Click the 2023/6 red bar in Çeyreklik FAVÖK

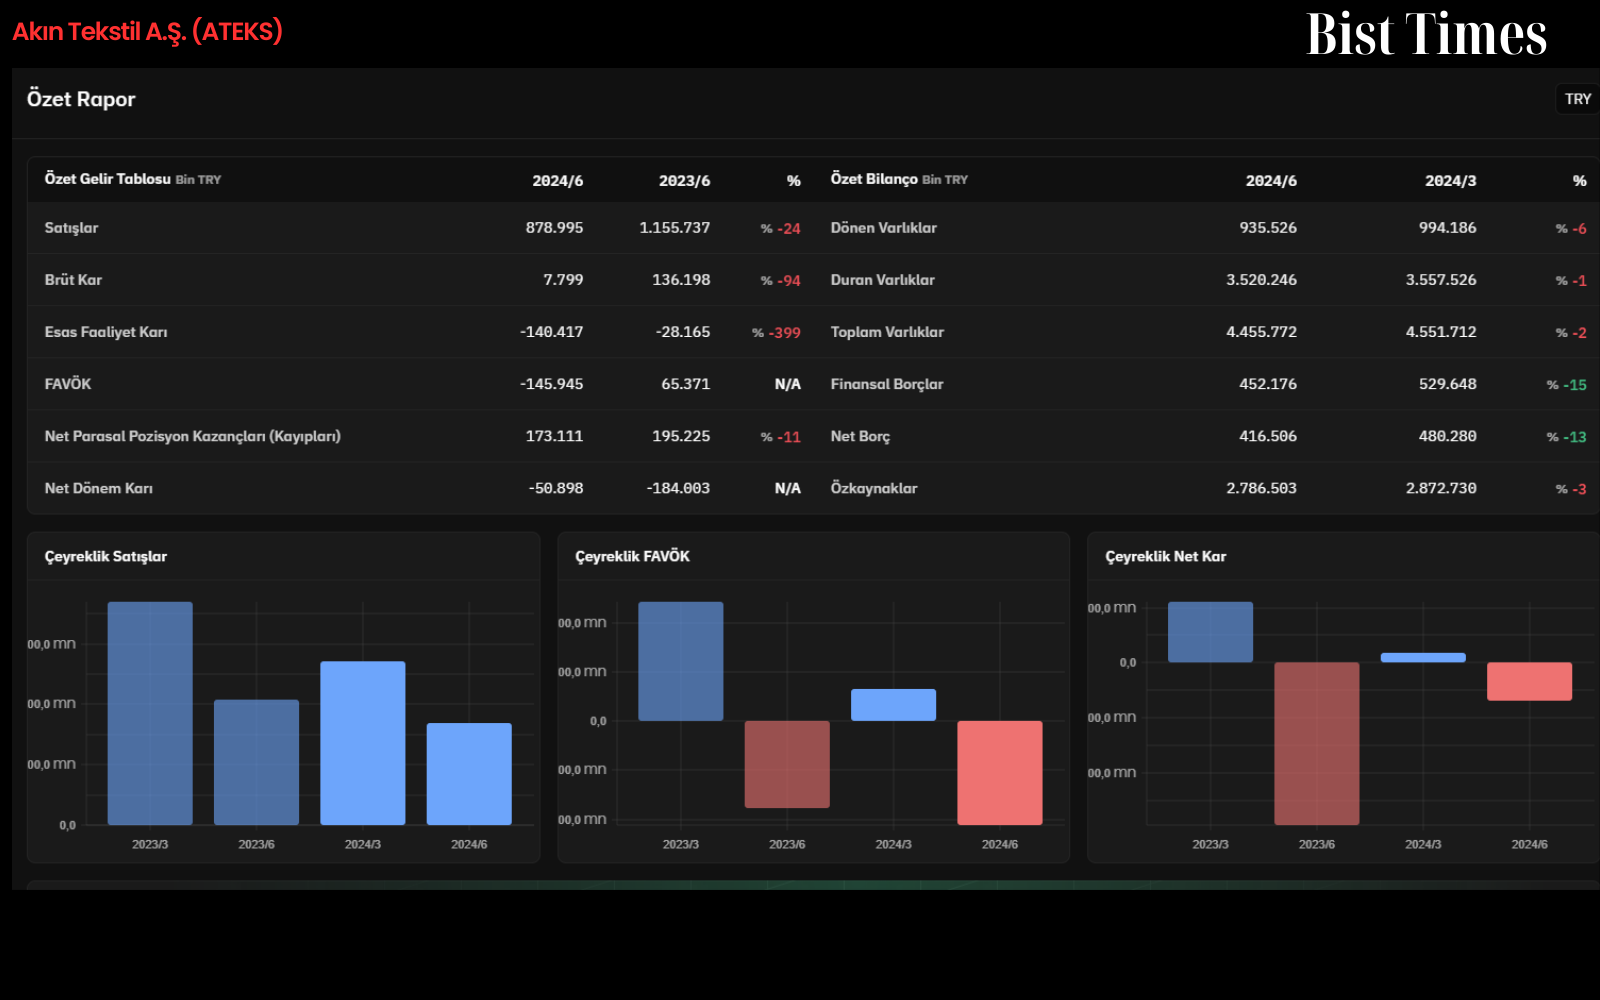pyautogui.click(x=787, y=764)
